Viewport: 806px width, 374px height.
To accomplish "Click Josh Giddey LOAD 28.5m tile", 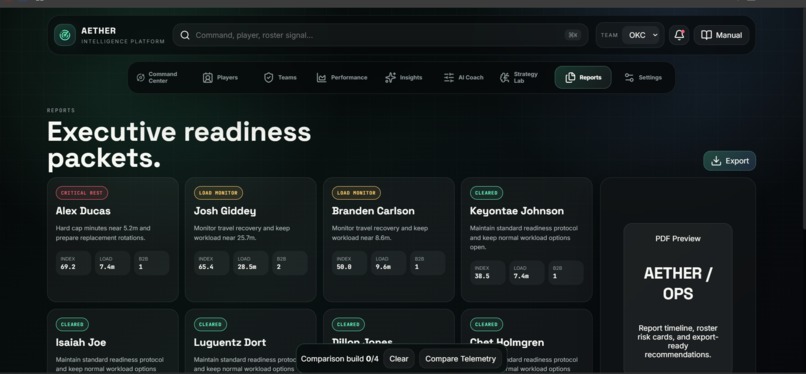I will [x=251, y=263].
